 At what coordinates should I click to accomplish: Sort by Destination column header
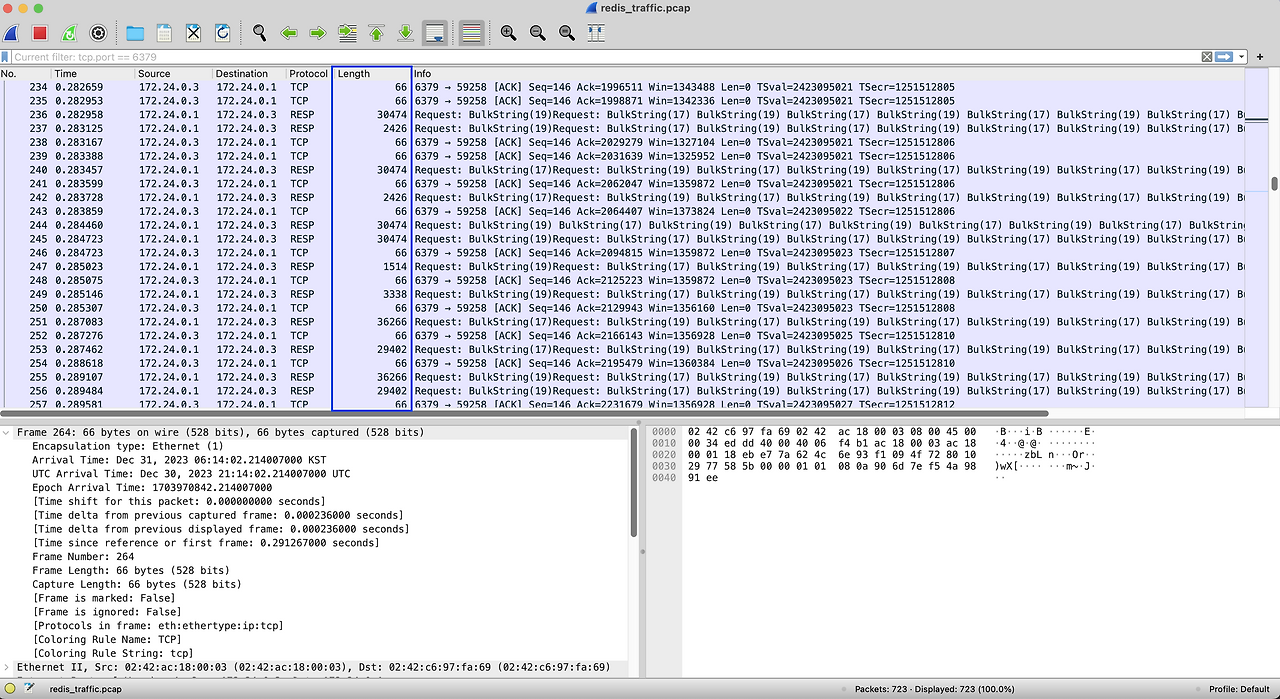click(x=248, y=74)
